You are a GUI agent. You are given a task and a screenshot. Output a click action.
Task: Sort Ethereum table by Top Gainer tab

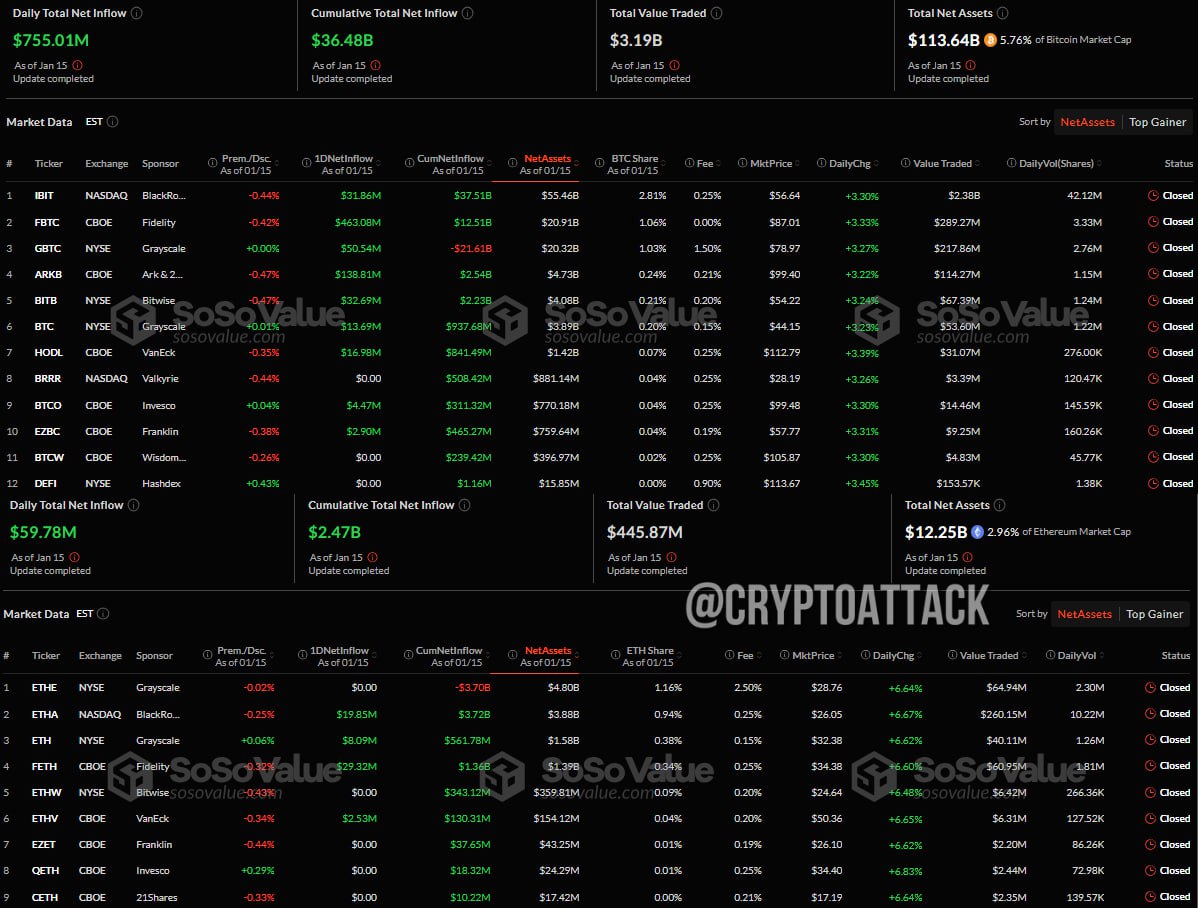point(1154,615)
